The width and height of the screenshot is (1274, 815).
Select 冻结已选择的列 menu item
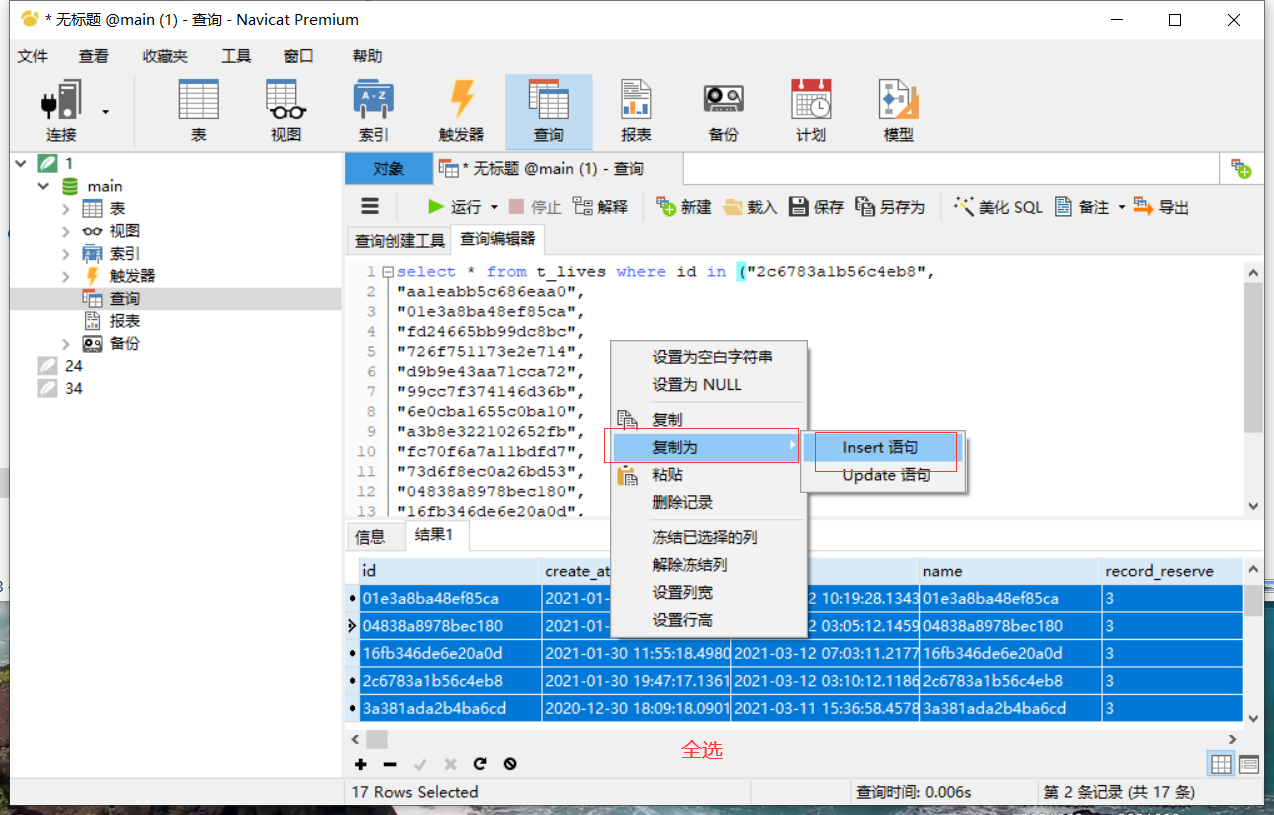(x=709, y=537)
